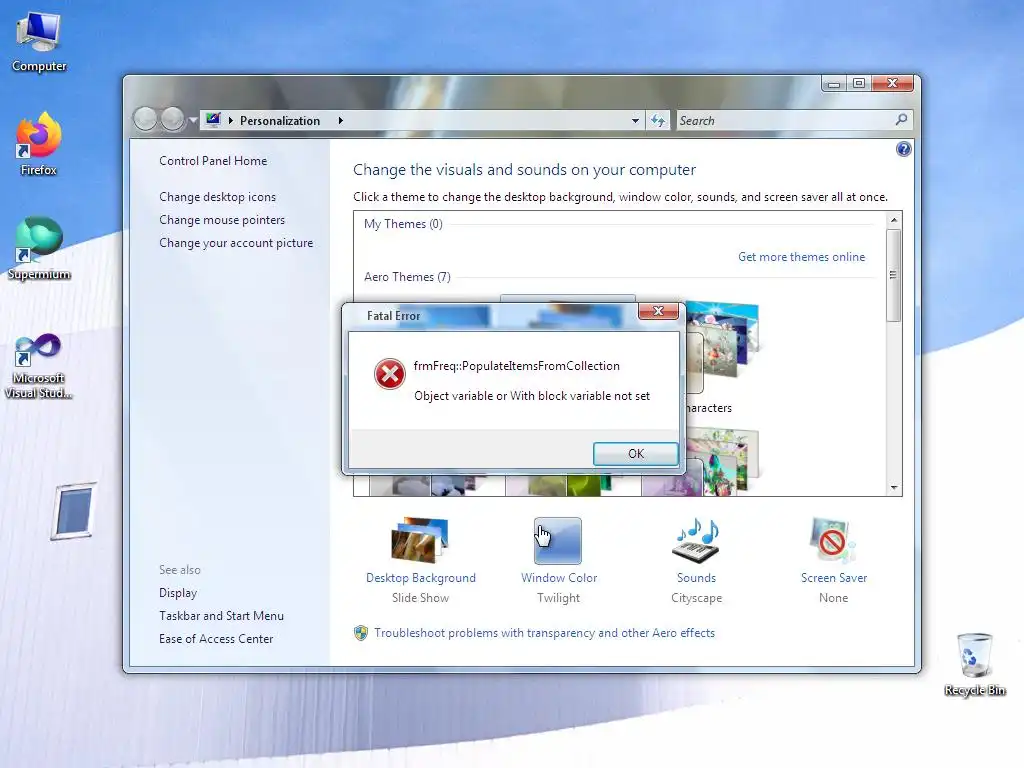Open Change mouse pointers
This screenshot has height=768, width=1024.
click(222, 219)
